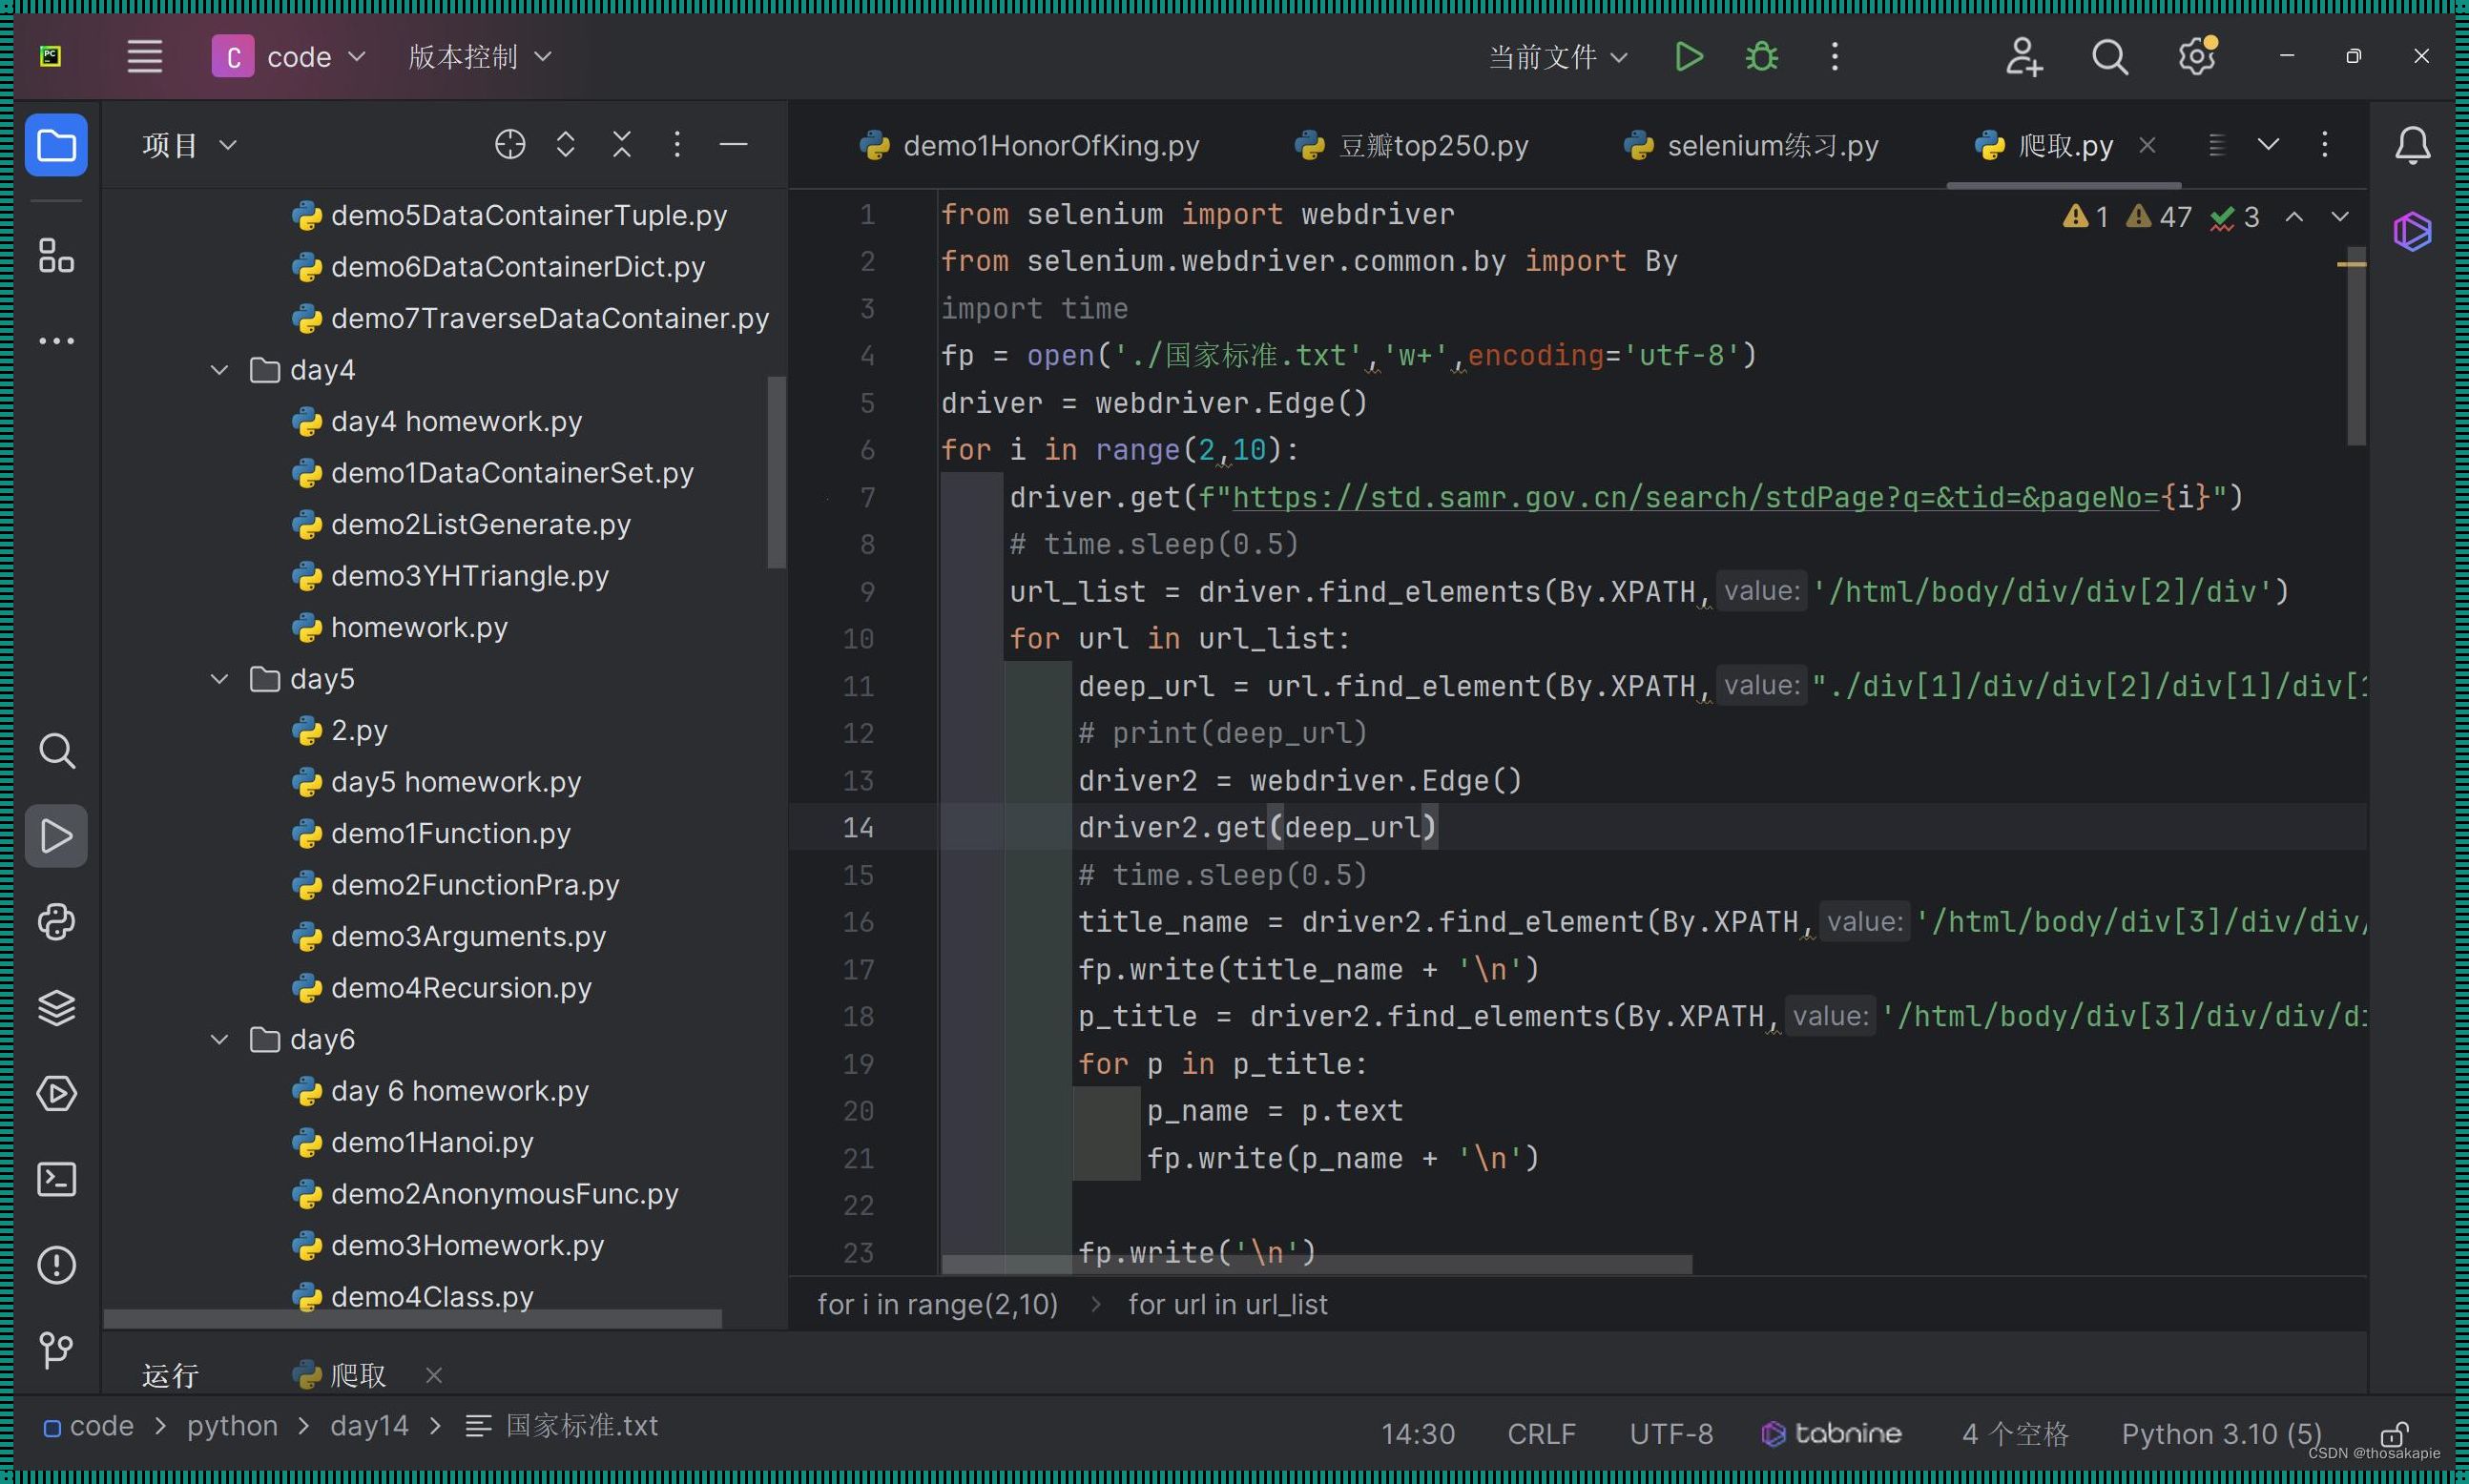Open Search Everywhere magnifier in title bar
The image size is (2469, 1484).
2110,57
